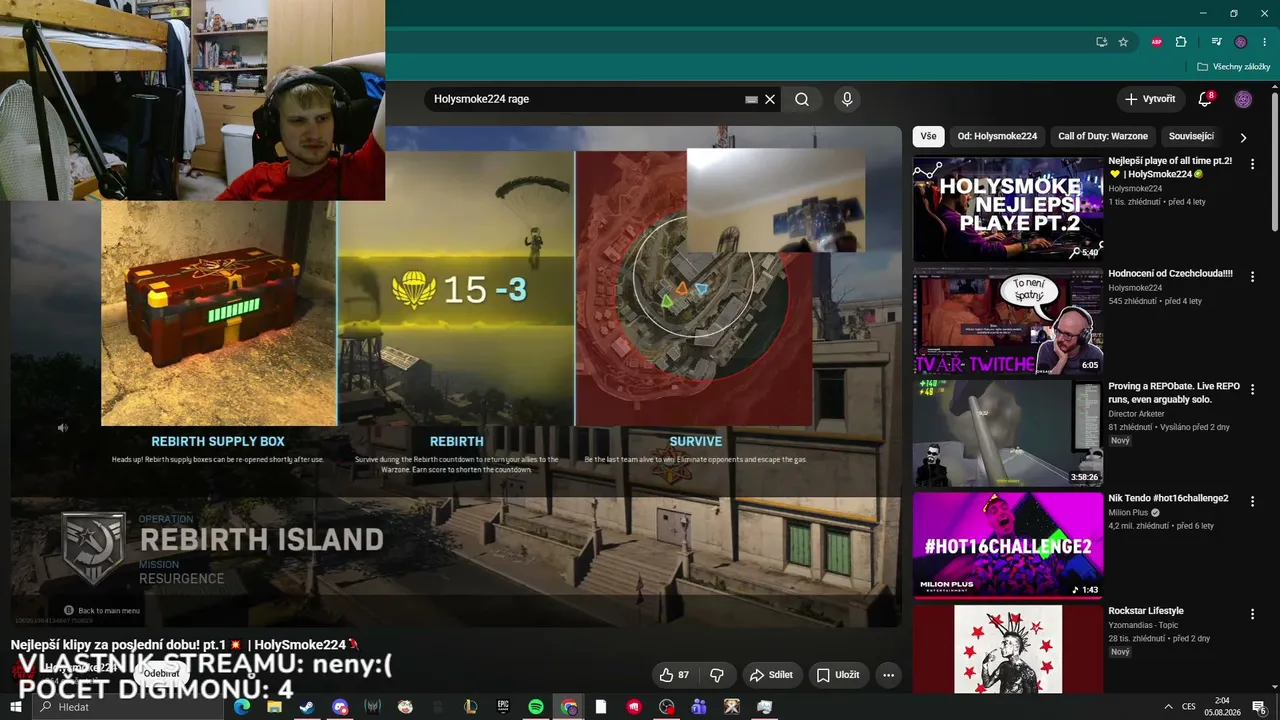
Task: Open the YouTube account avatar menu
Action: coord(1243,99)
